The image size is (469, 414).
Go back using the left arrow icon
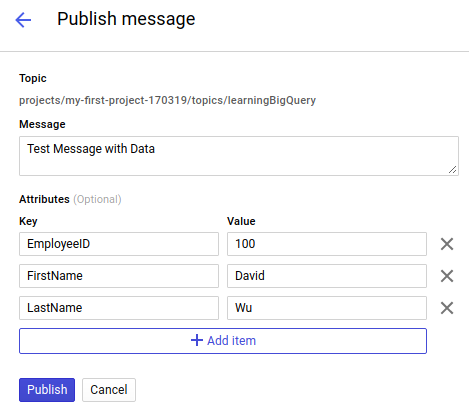(x=23, y=20)
